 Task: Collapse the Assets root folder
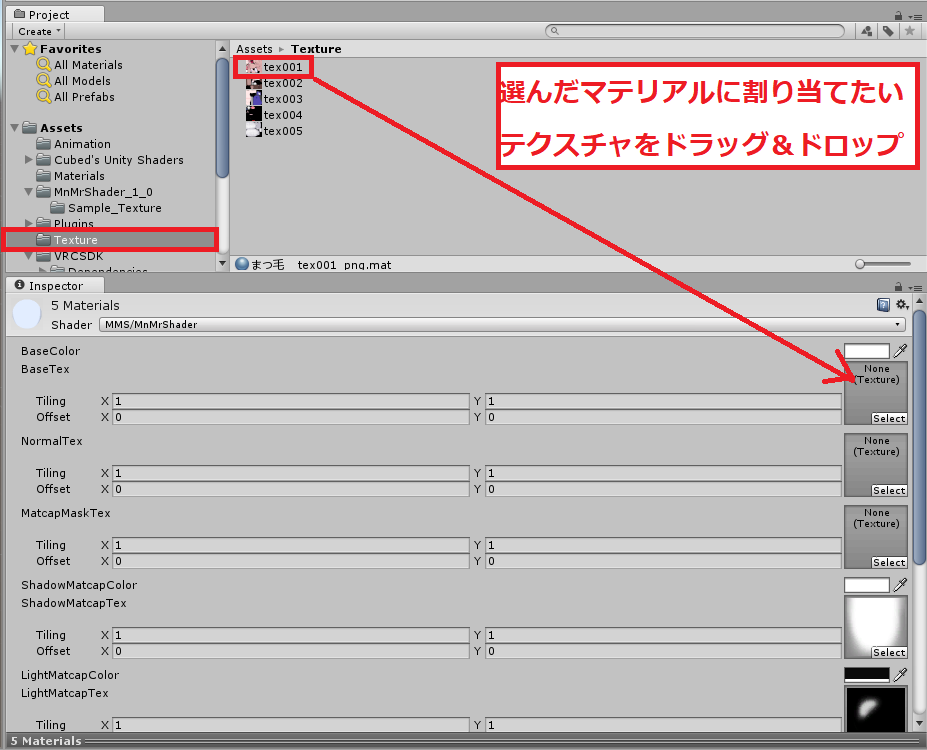(x=15, y=128)
